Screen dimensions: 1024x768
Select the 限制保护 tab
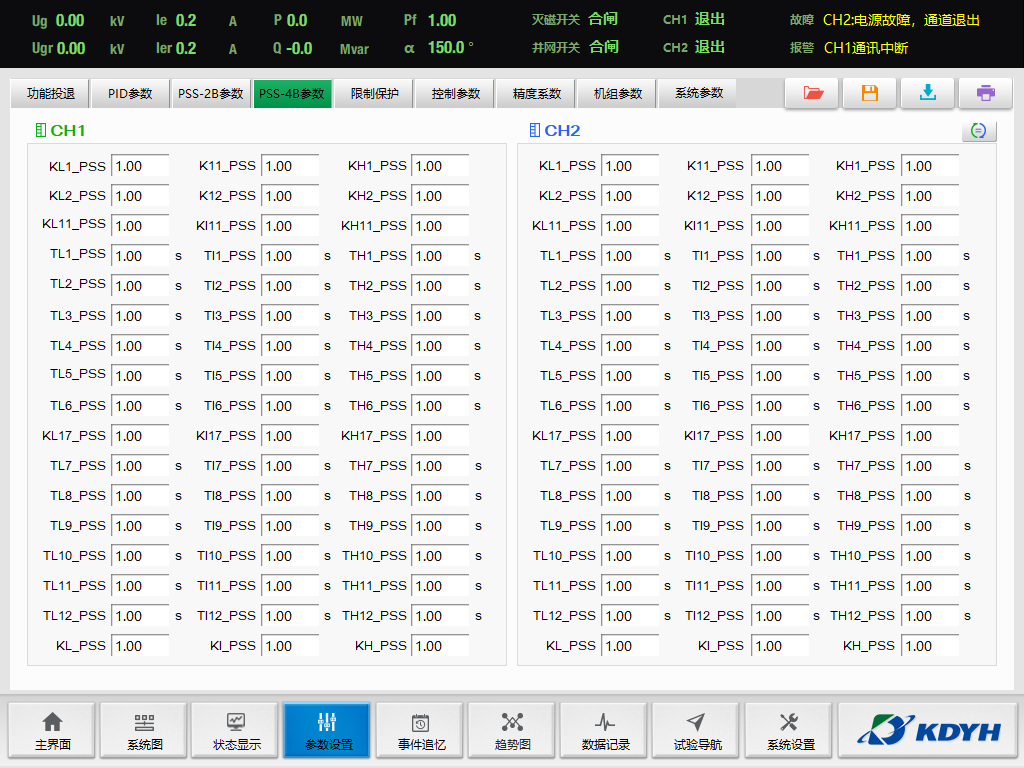[374, 94]
